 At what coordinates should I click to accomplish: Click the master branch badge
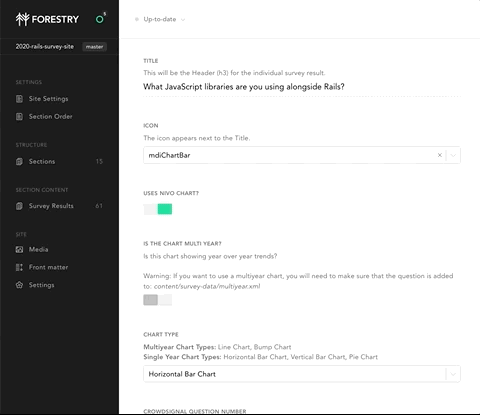point(94,47)
